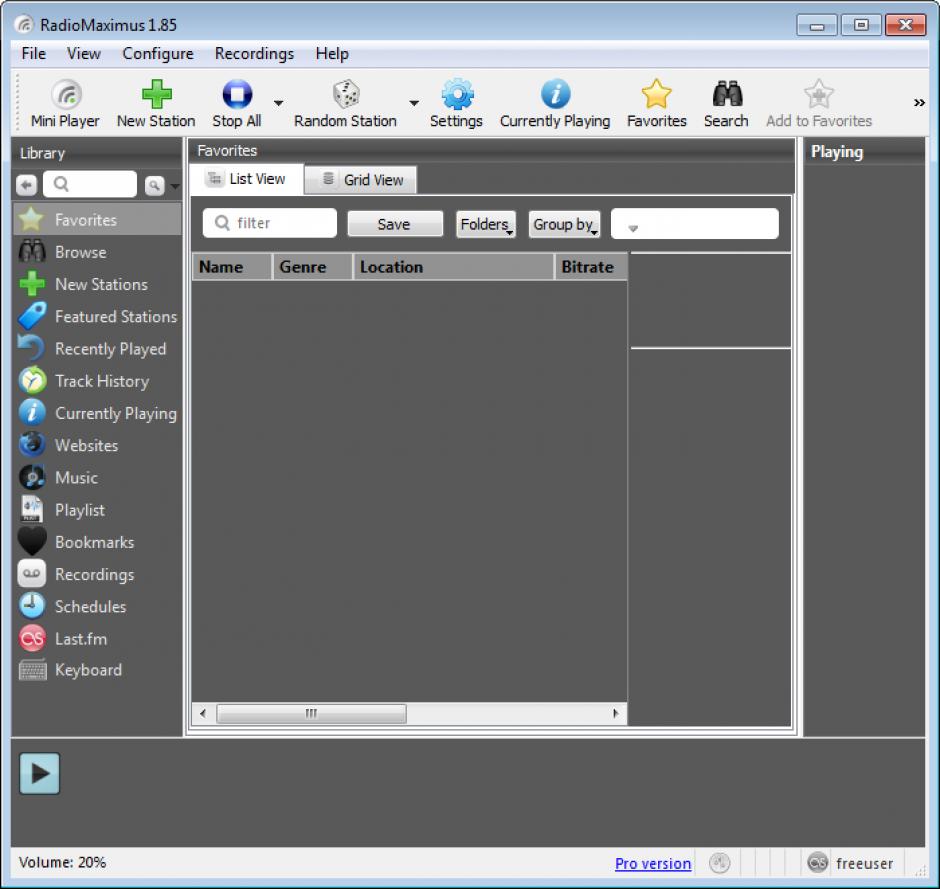Open the Recordings menu
This screenshot has height=889, width=940.
(254, 53)
